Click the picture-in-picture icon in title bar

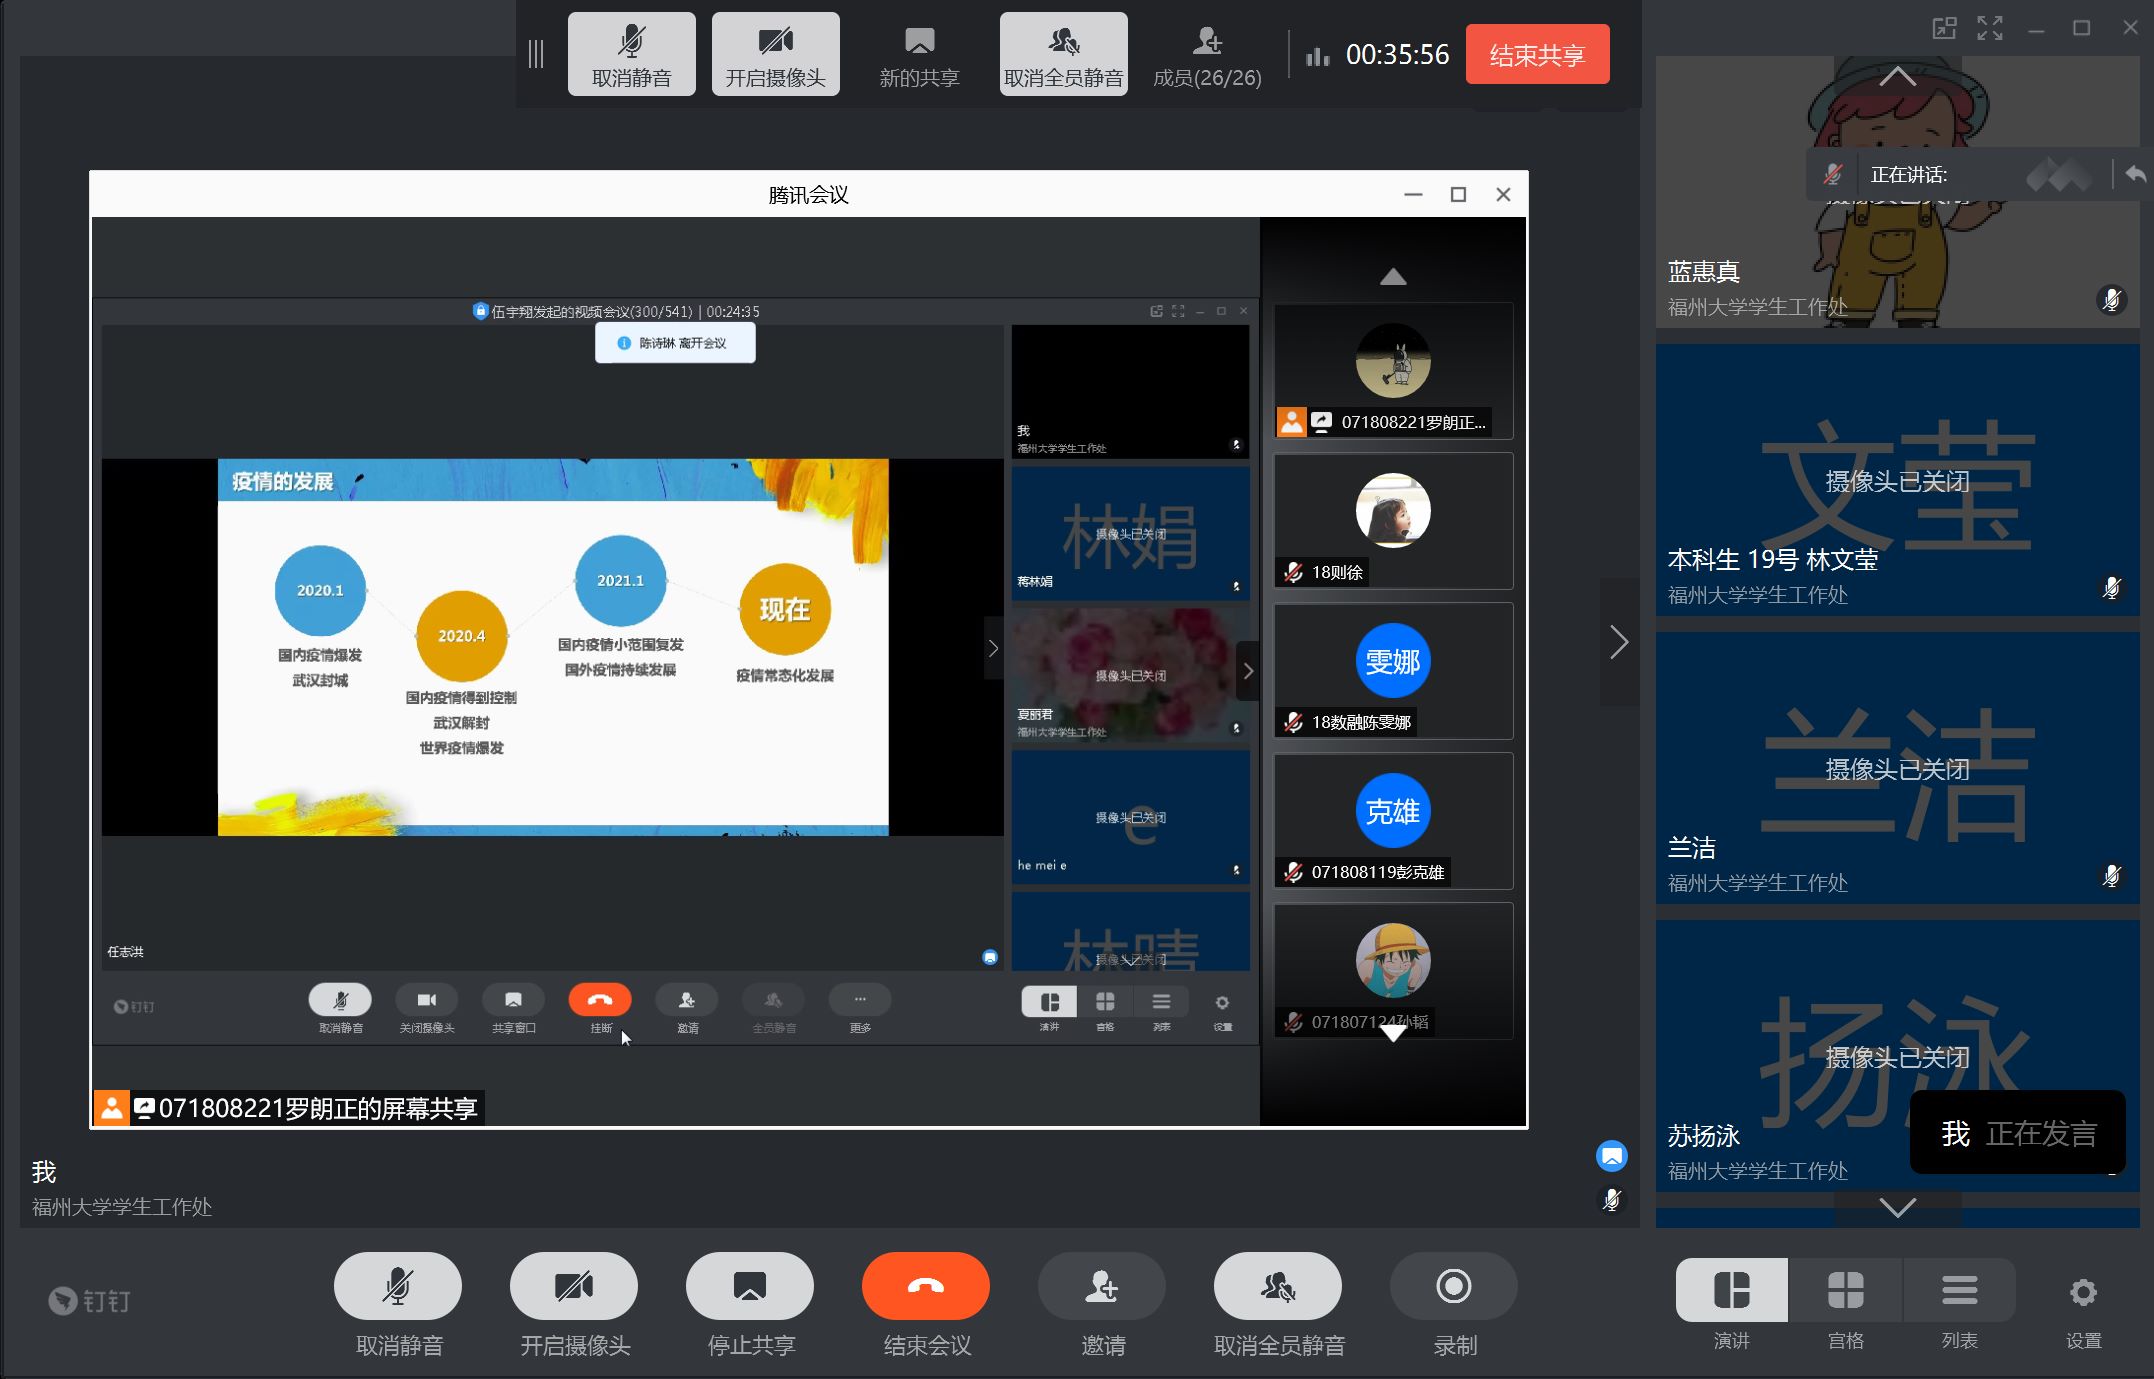pos(1944,28)
